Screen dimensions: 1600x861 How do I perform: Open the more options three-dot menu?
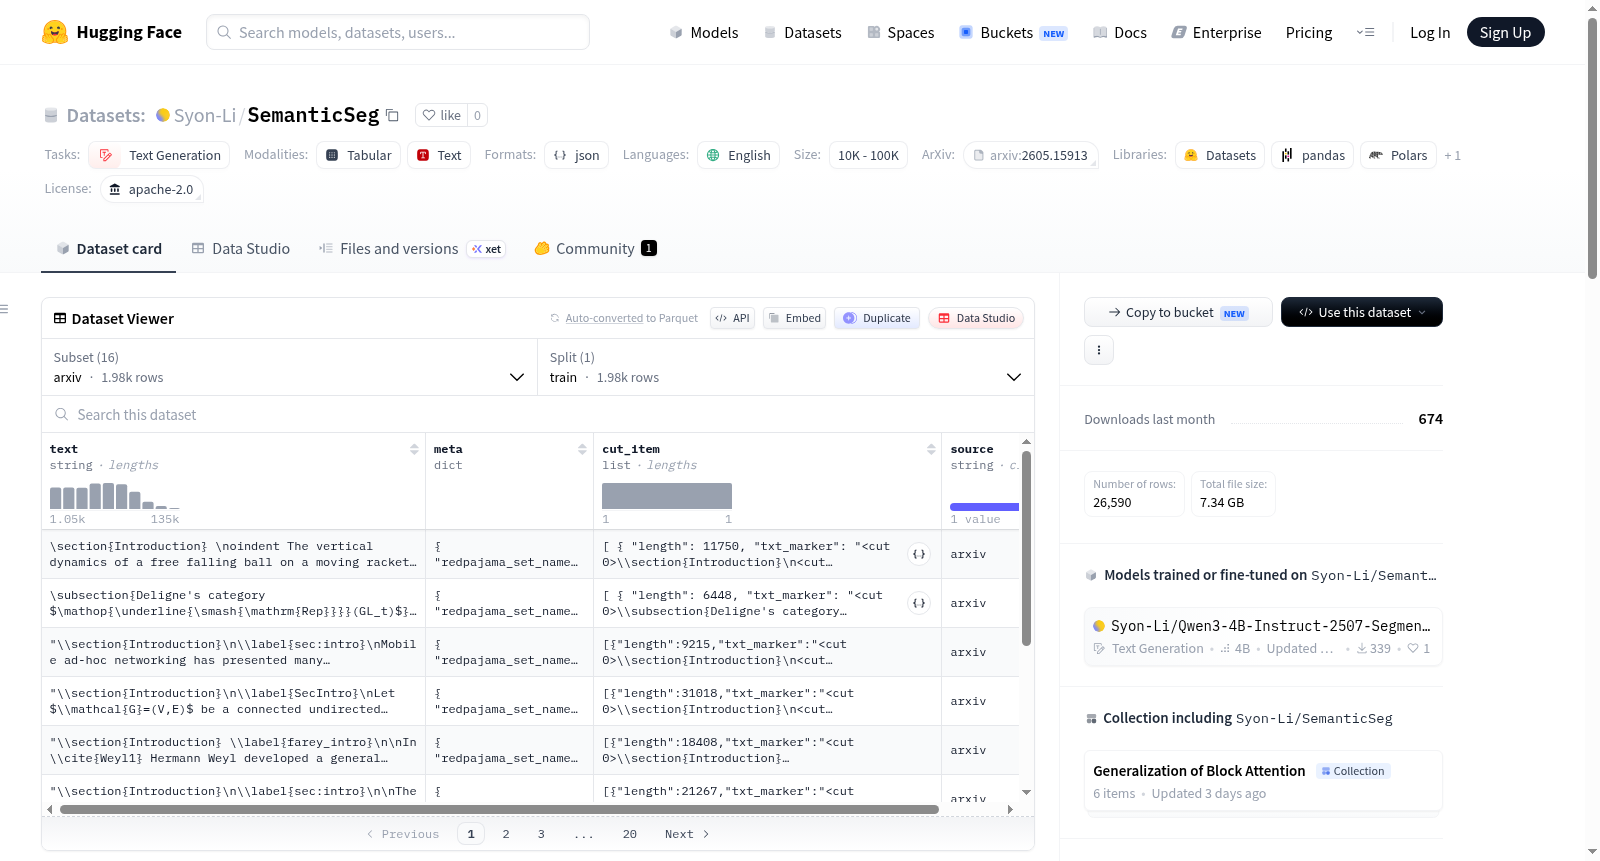click(1099, 350)
